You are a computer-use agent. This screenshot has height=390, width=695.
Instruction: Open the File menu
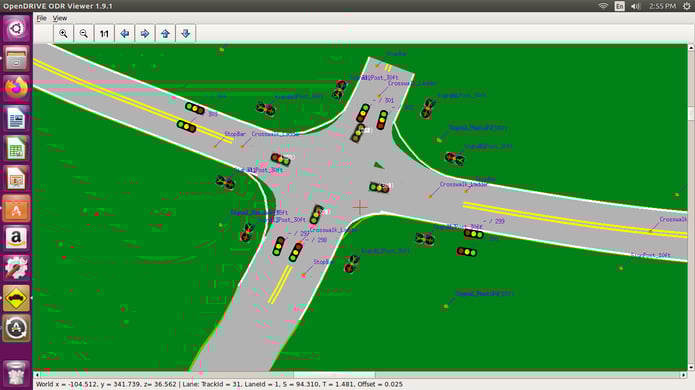click(41, 18)
